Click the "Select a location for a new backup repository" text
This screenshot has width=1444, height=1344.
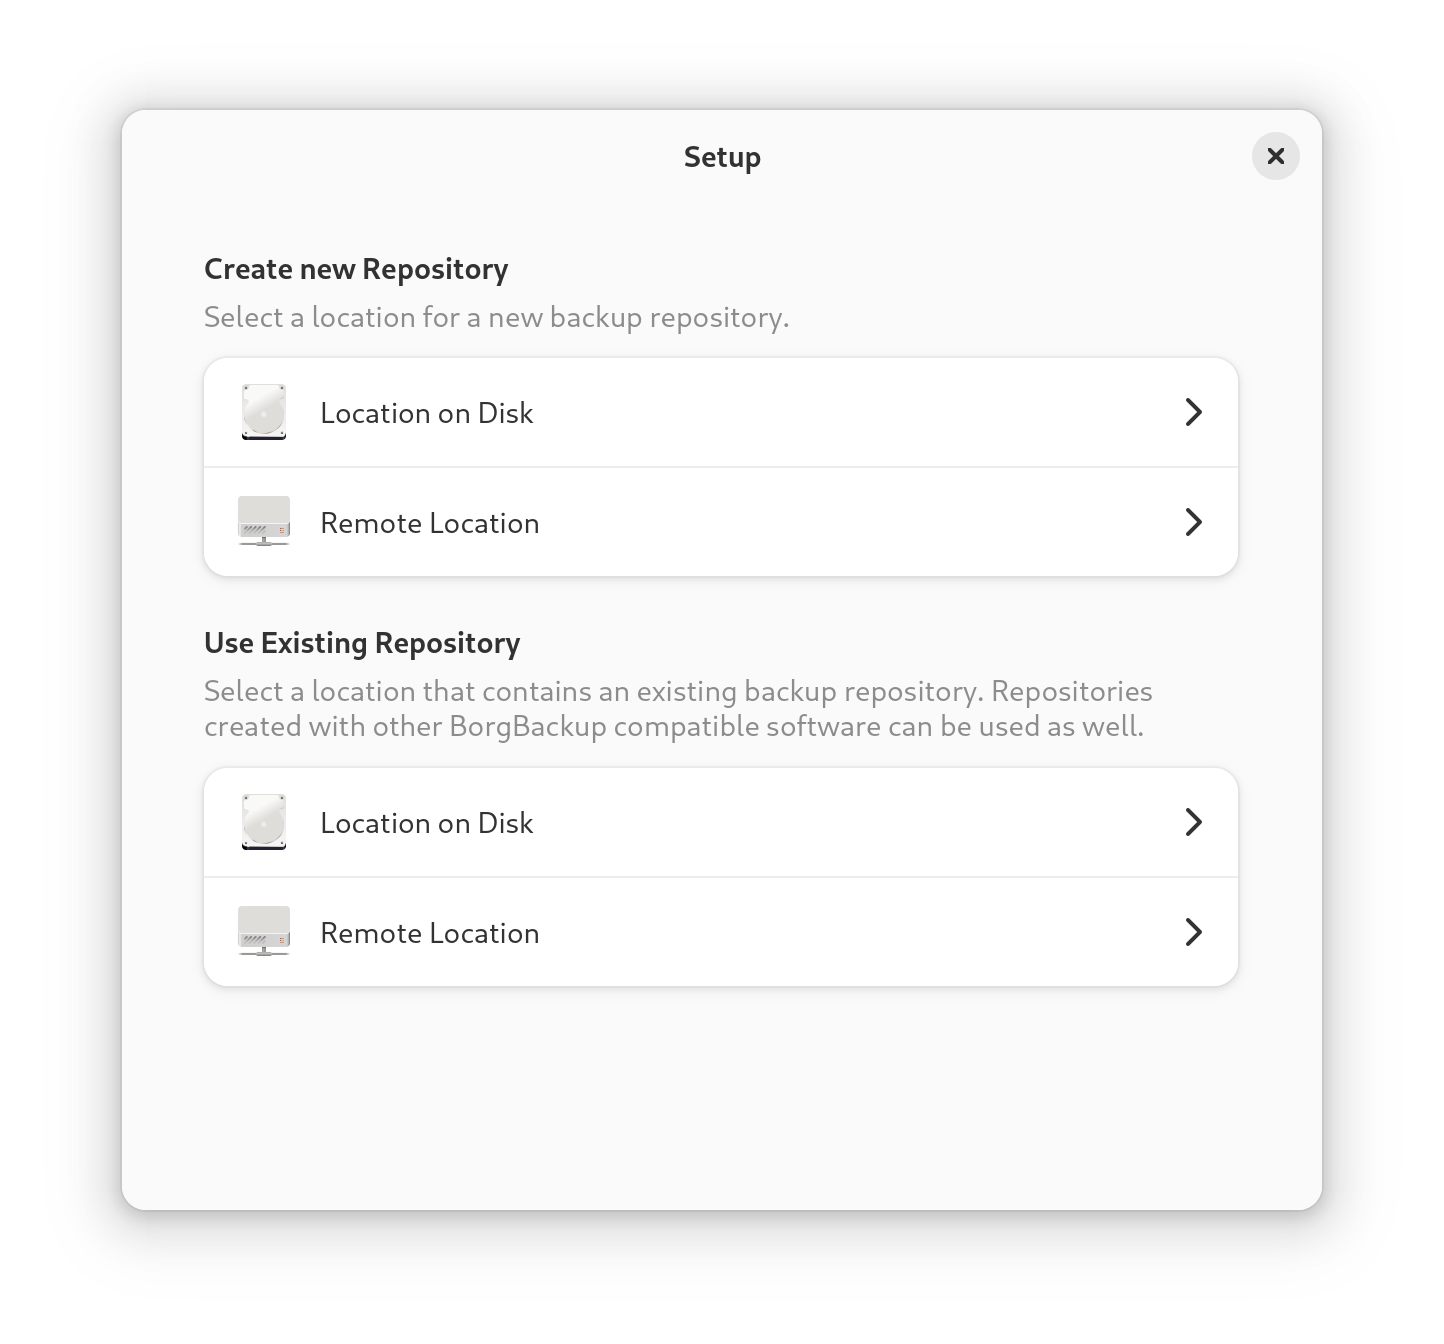(x=496, y=318)
